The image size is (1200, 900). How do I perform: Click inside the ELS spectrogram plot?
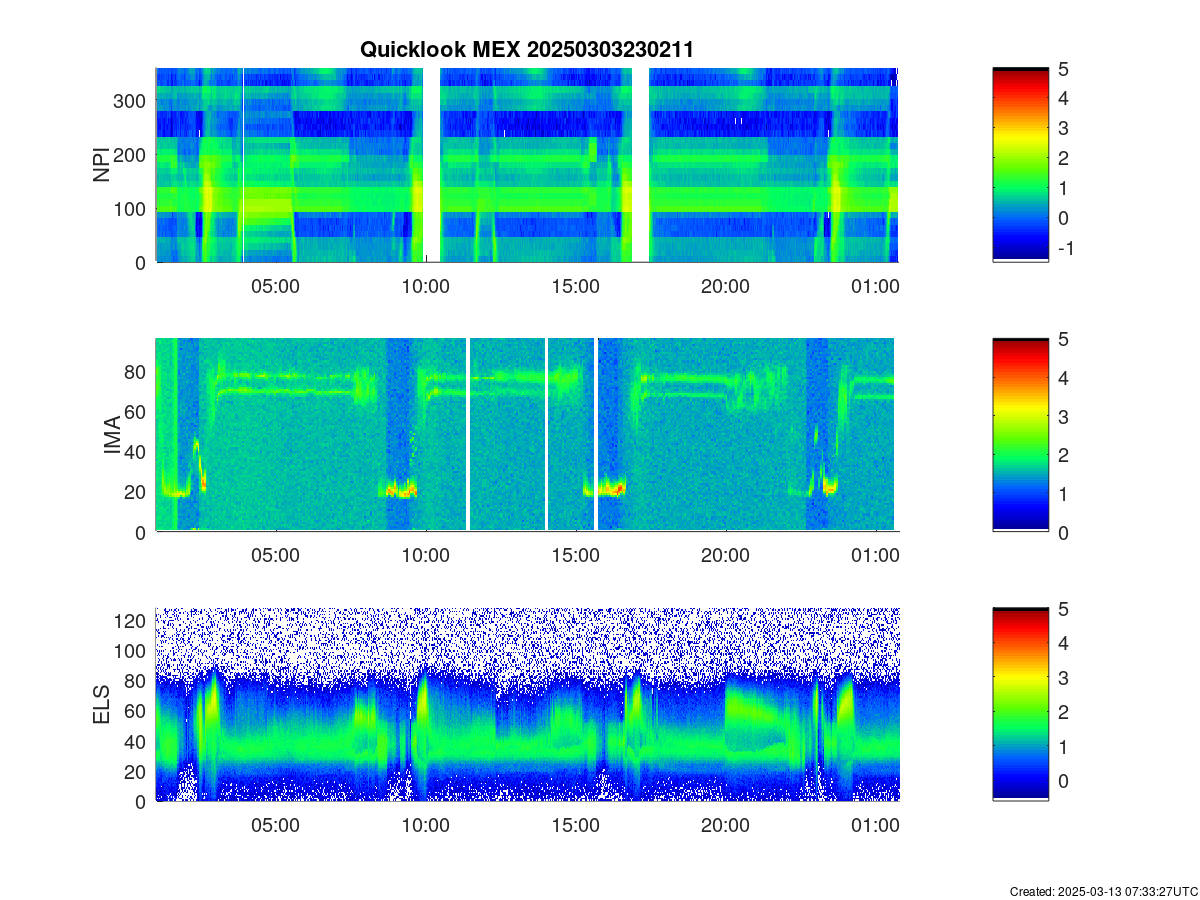(527, 704)
